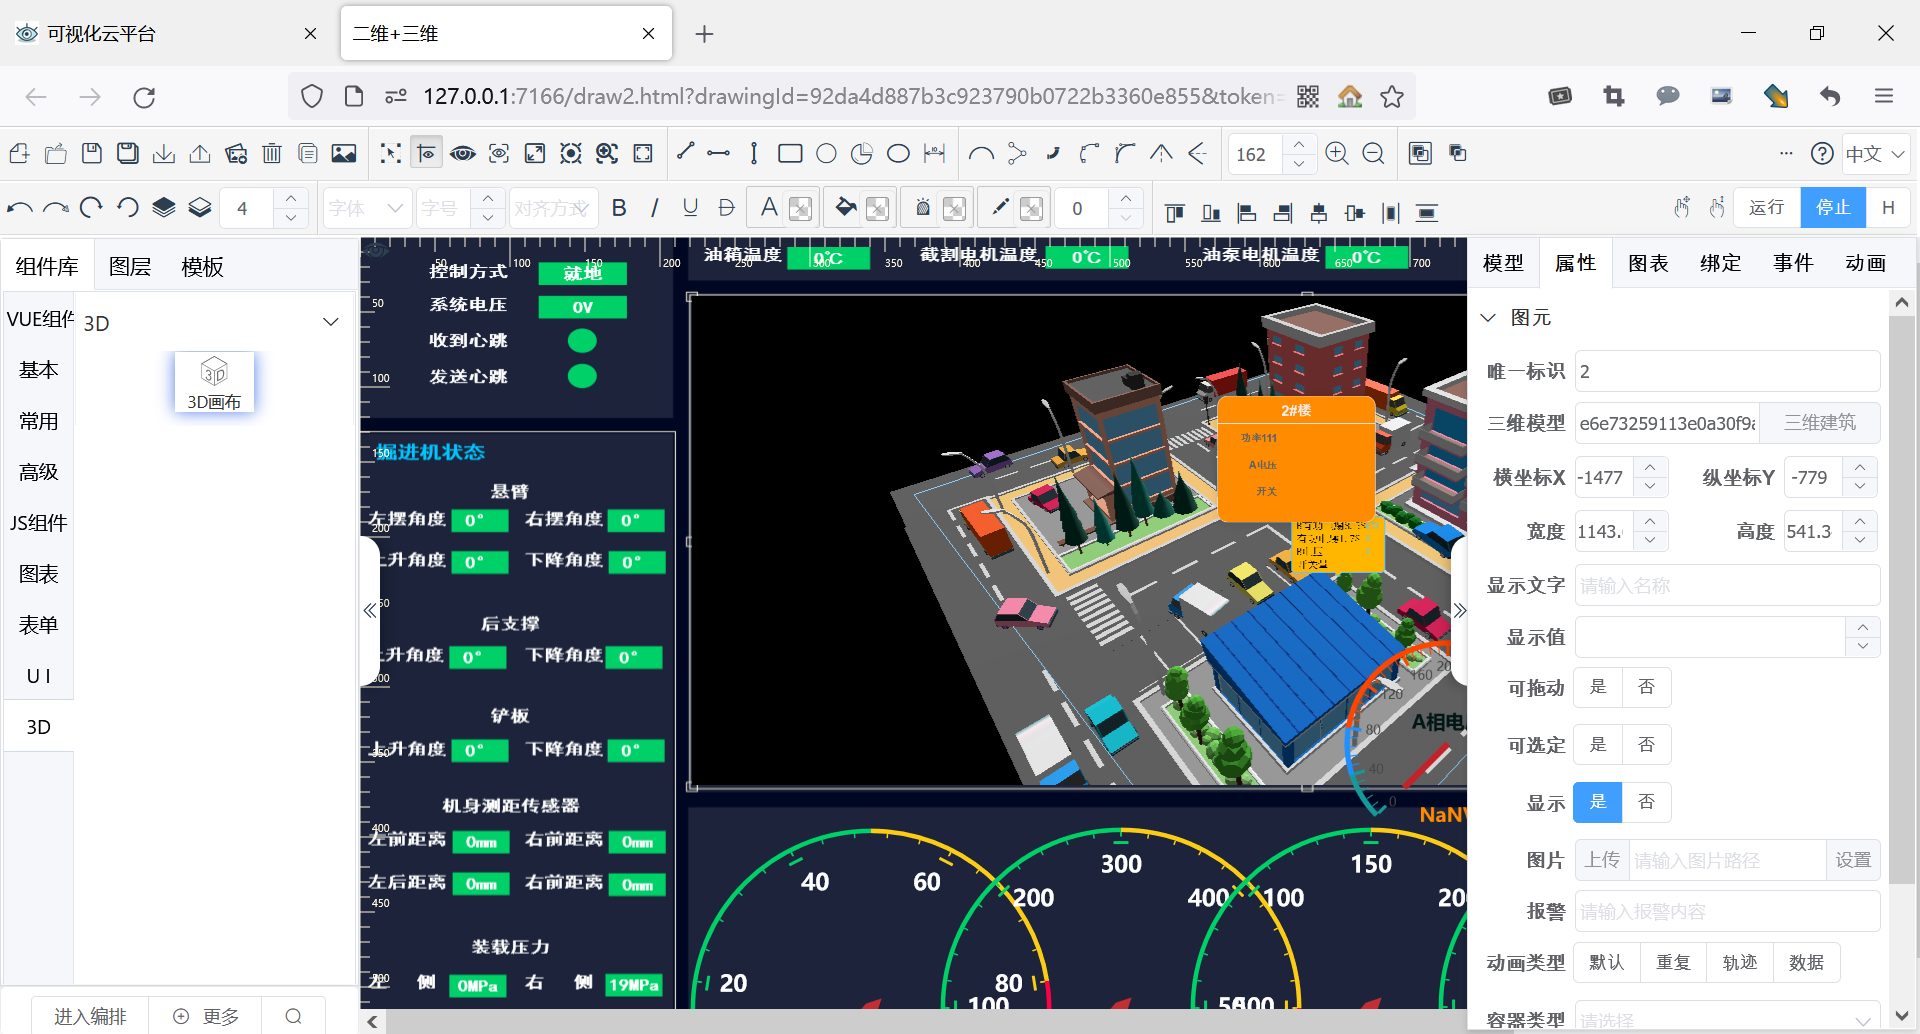This screenshot has height=1034, width=1920.
Task: Select 轨迹 animation type
Action: click(x=1740, y=962)
